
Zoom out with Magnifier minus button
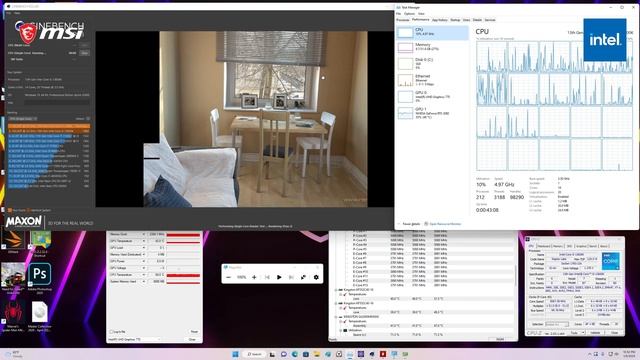click(x=229, y=277)
